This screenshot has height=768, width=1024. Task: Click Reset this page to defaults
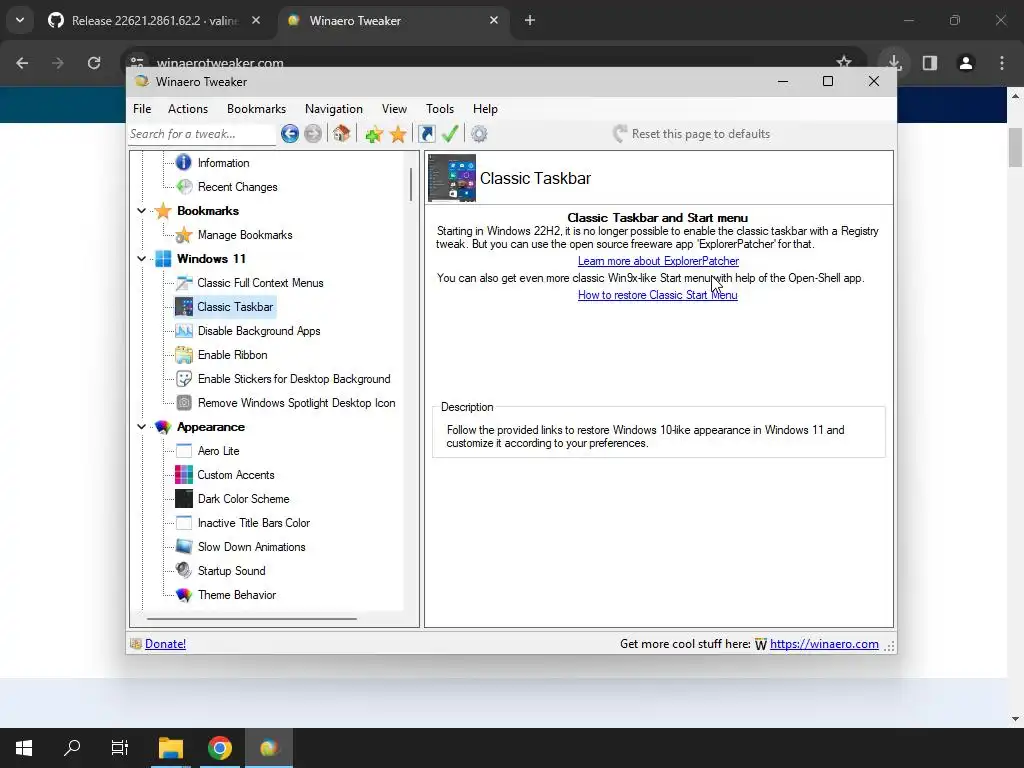pos(692,134)
